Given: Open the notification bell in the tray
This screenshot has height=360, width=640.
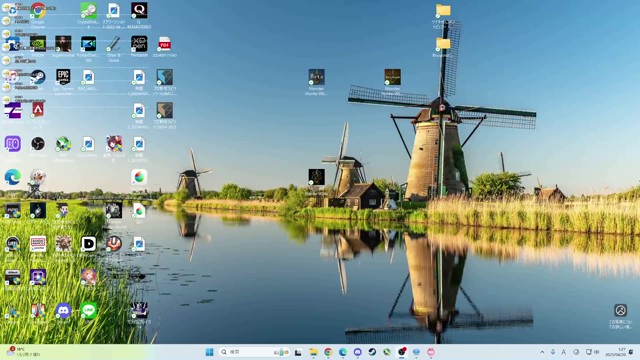Looking at the screenshot, I should (632, 352).
